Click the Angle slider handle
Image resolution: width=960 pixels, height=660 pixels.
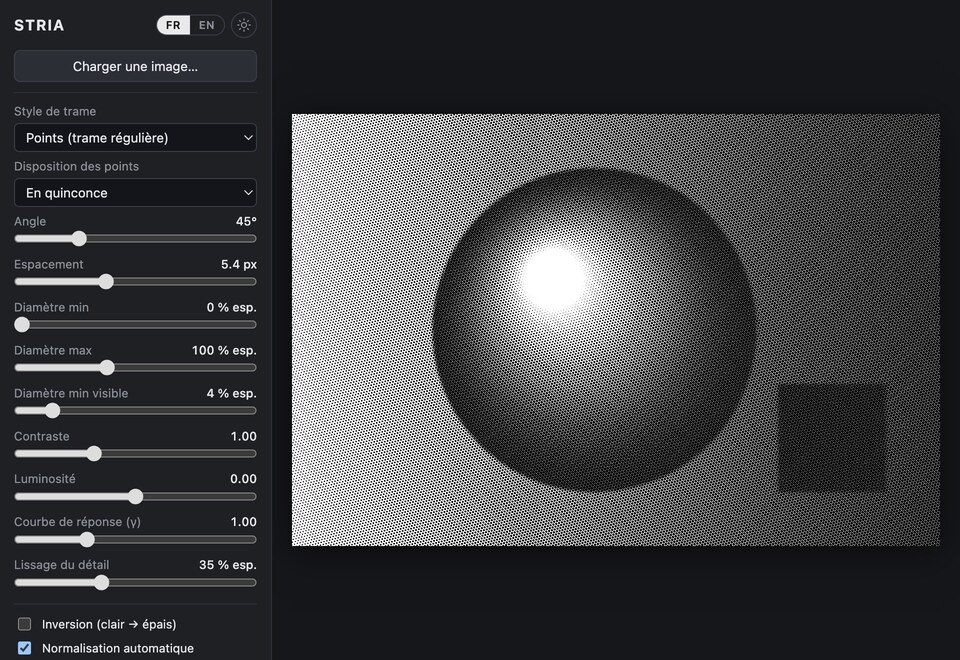(78, 239)
